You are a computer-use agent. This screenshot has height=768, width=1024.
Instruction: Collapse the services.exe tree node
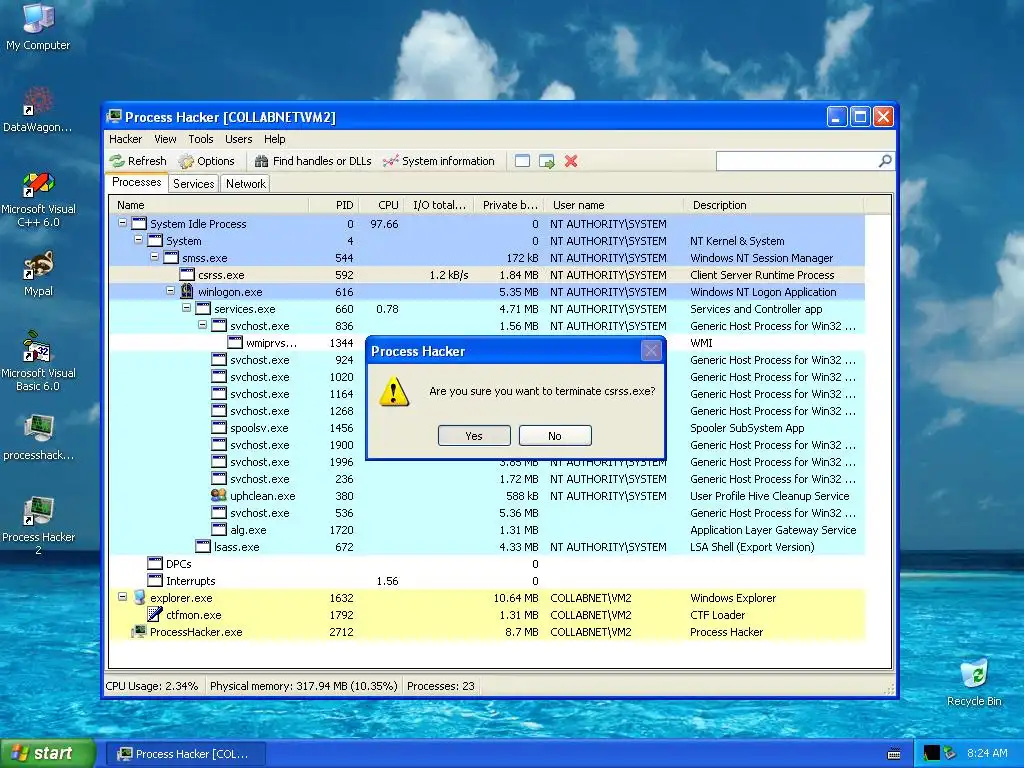[x=187, y=308]
